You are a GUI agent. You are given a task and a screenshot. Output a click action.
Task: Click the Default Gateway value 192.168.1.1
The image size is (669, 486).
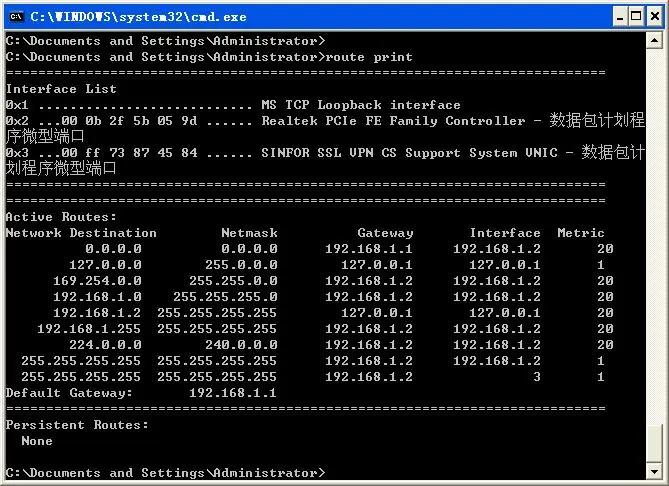pos(233,393)
